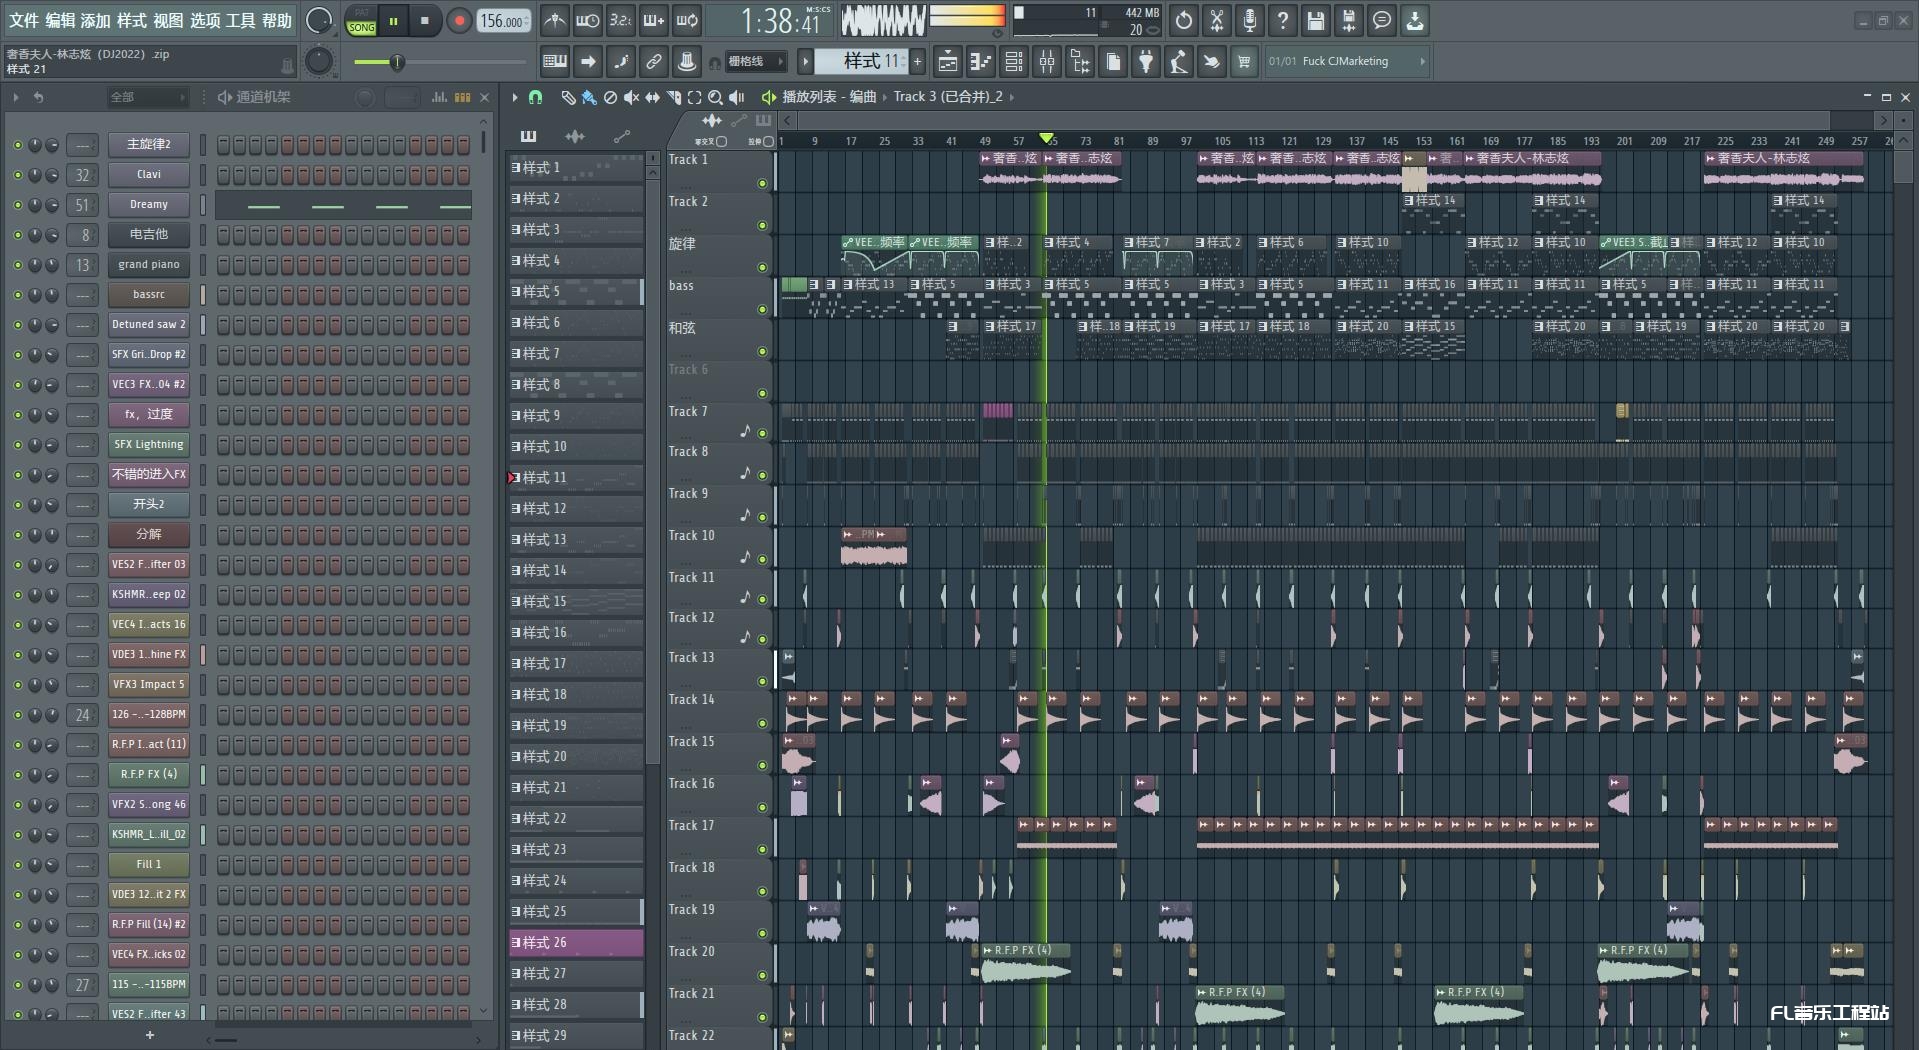Open the 样式 11 pattern selector
Viewport: 1919px width, 1050px height.
860,62
